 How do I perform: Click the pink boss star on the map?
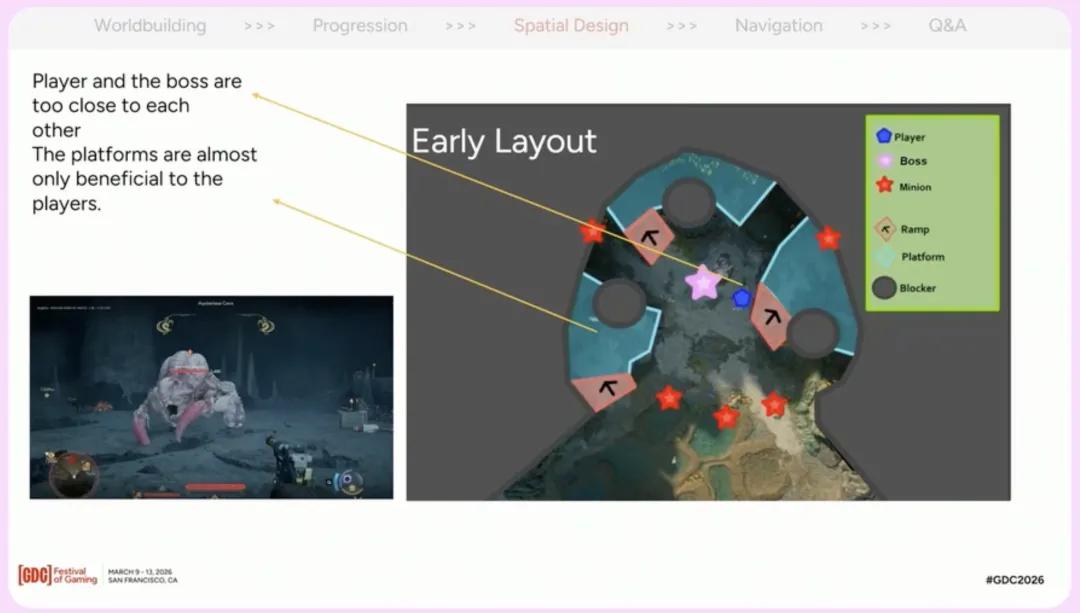(703, 282)
